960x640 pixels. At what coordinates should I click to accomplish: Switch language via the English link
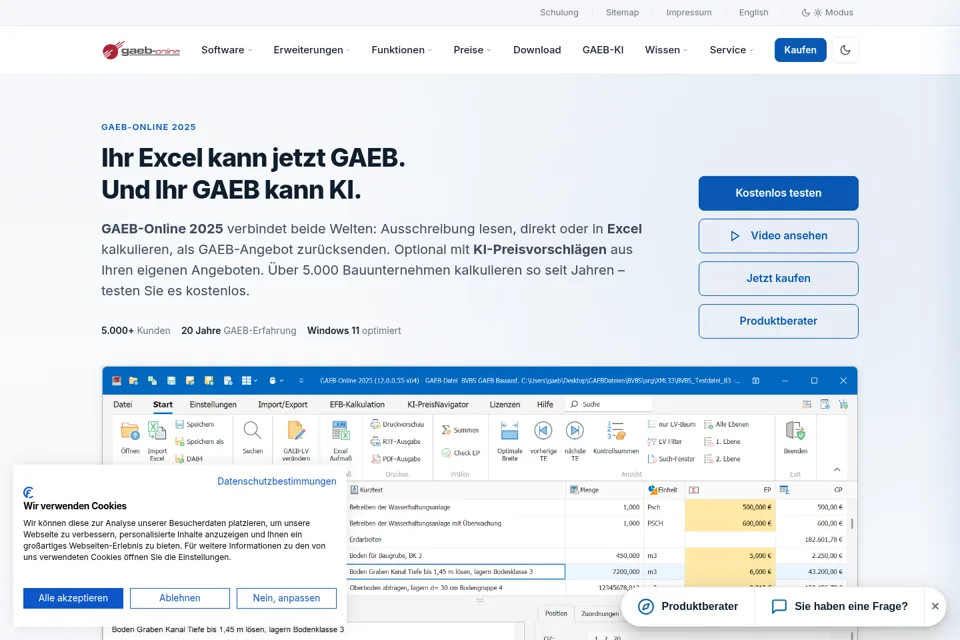754,12
